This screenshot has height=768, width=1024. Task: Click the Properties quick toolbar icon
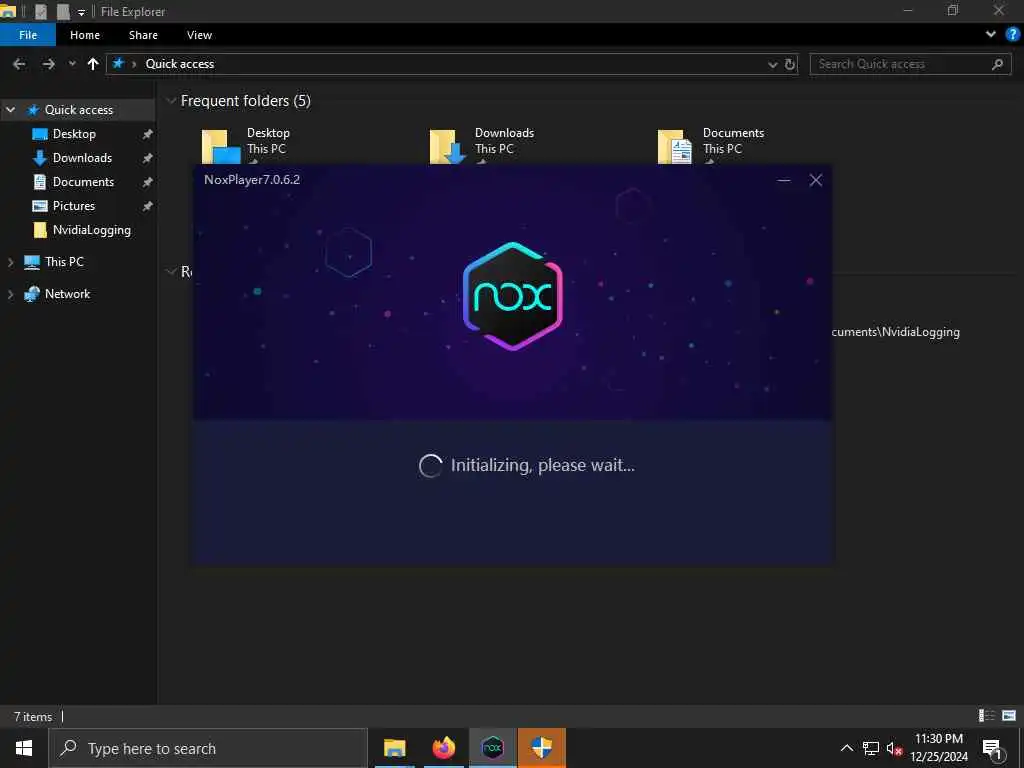pyautogui.click(x=40, y=11)
